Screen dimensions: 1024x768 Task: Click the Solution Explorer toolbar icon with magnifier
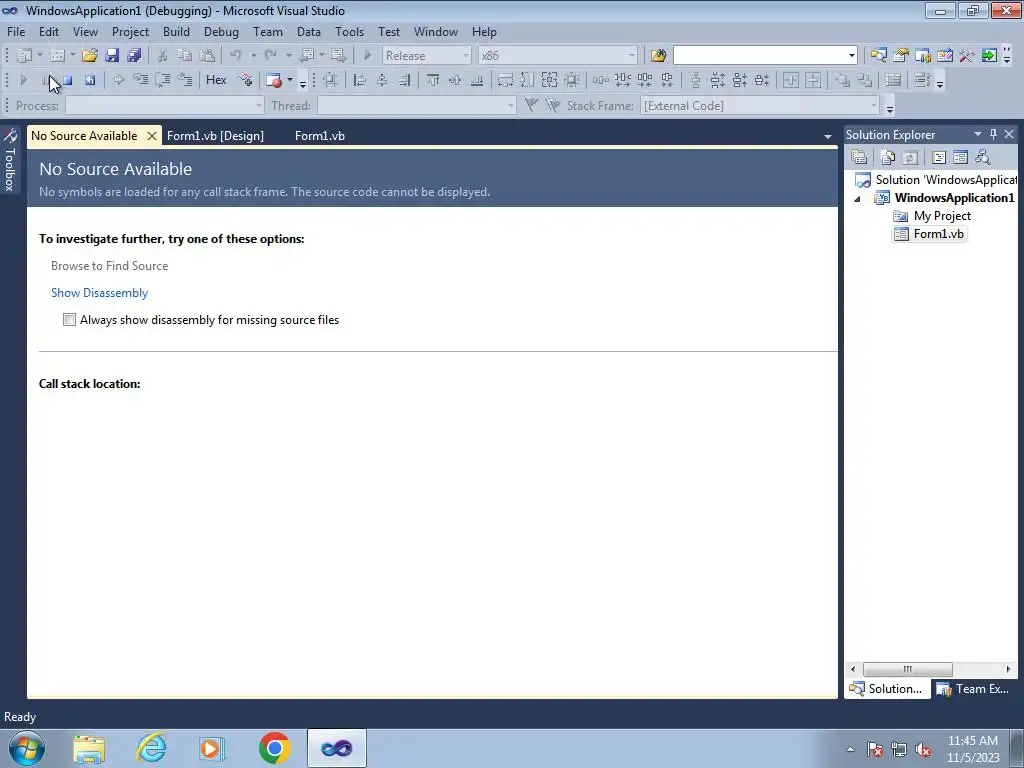pos(878,56)
